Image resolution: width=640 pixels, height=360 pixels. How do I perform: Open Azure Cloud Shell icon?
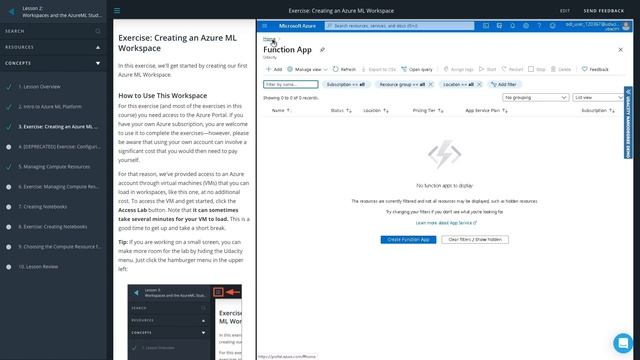pos(486,26)
